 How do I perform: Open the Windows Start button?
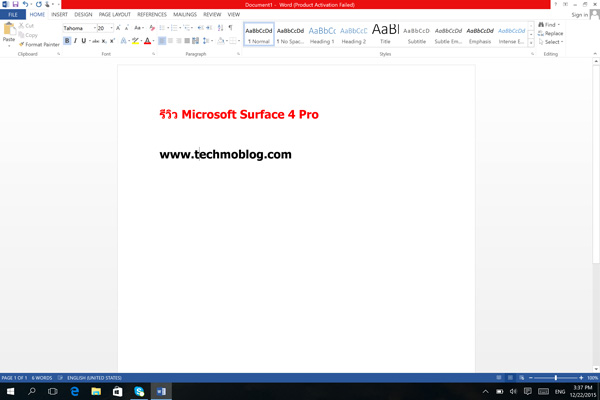10,391
